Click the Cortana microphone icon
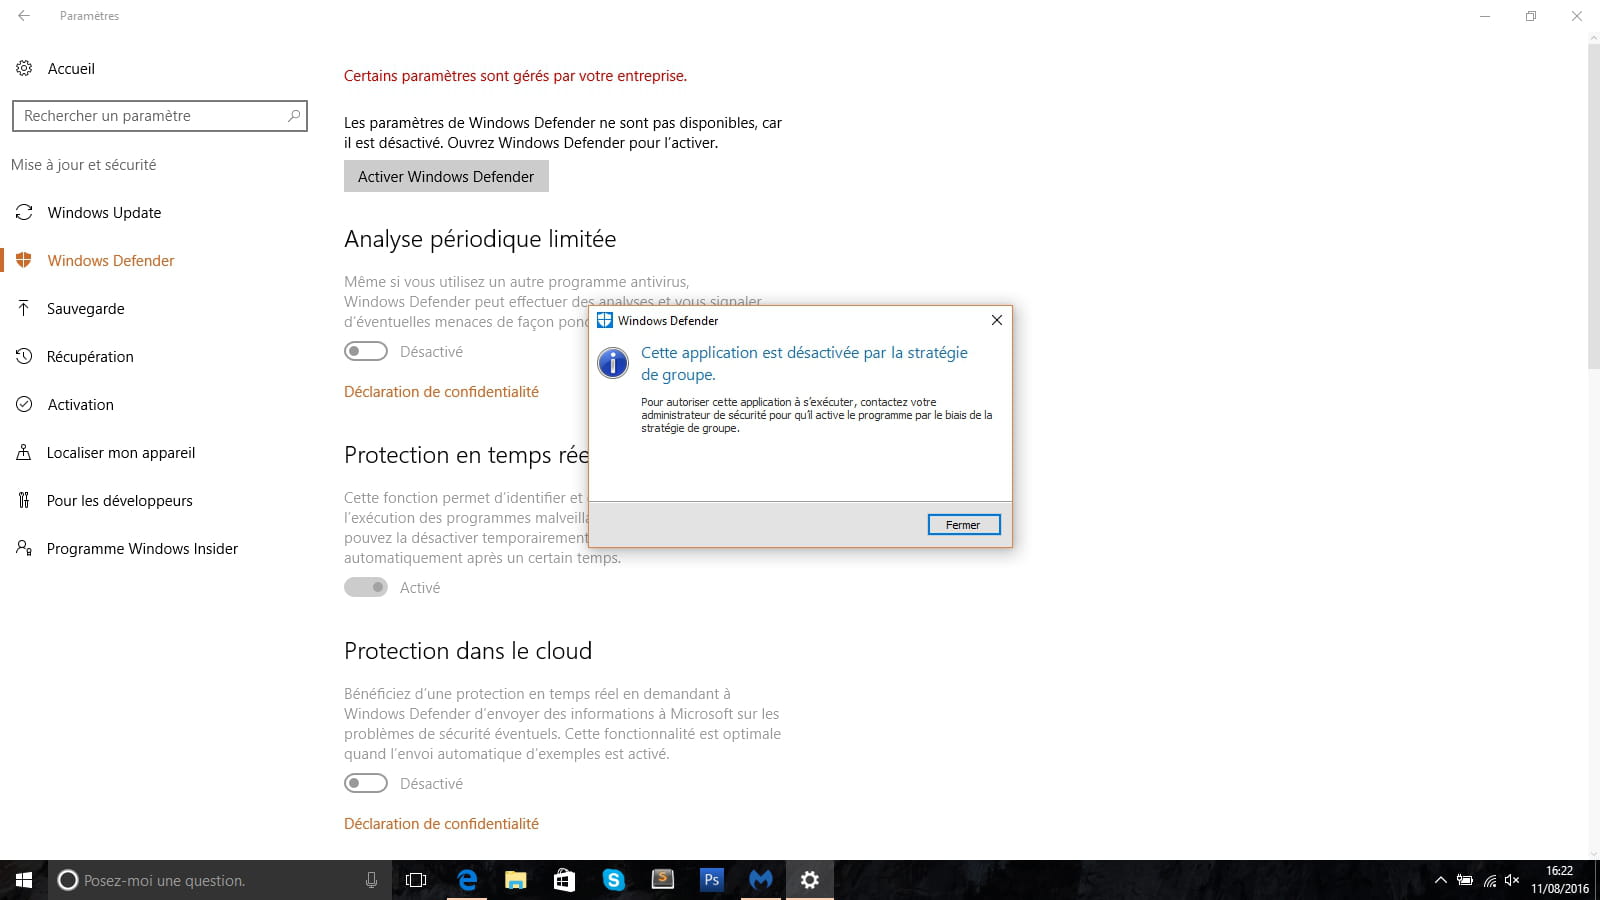1600x900 pixels. click(x=371, y=880)
